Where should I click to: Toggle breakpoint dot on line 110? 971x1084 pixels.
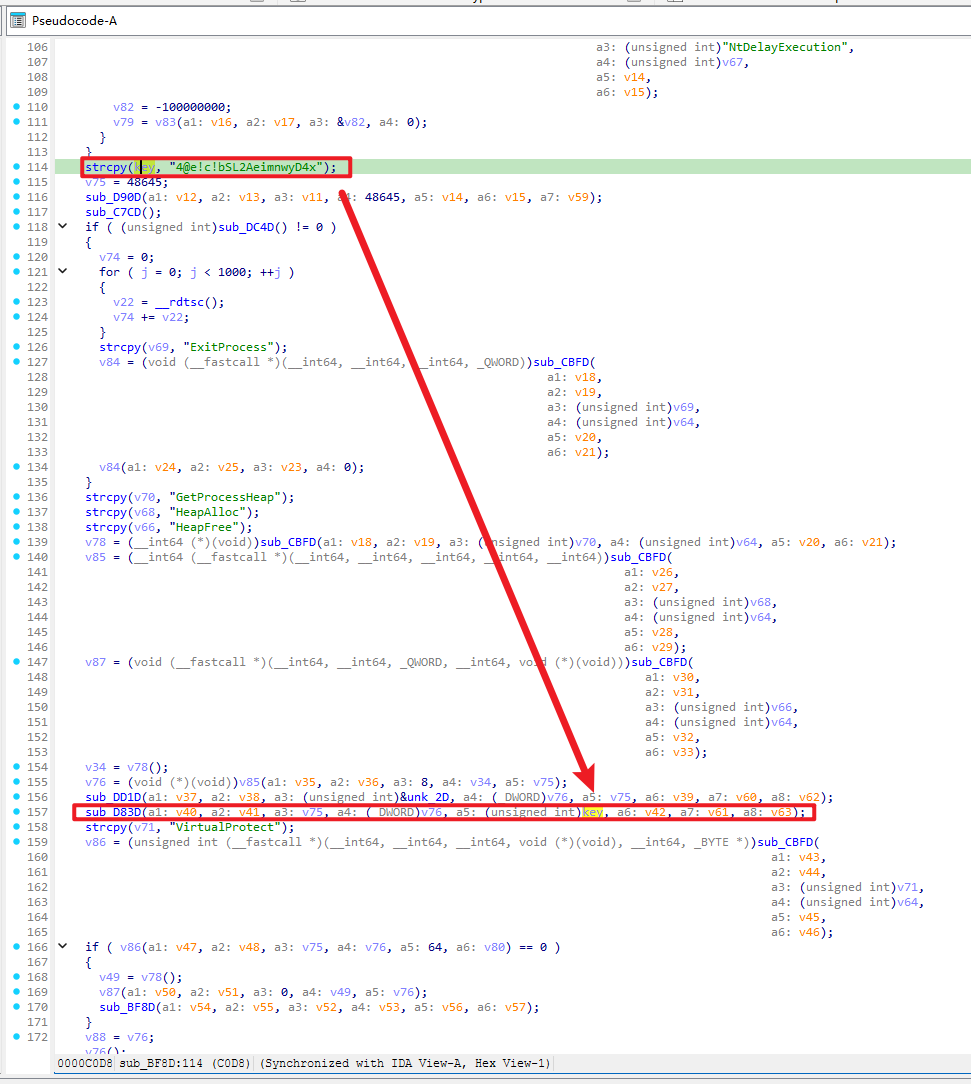[17, 106]
